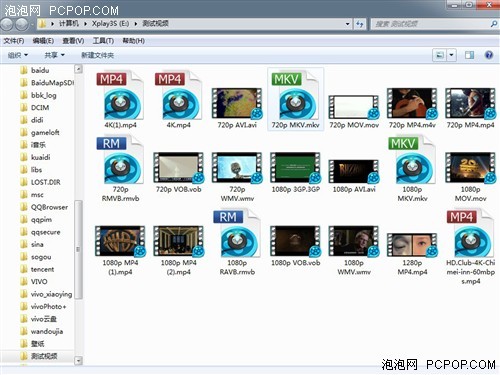
Task: Select the 4K(1).mp4 file icon
Action: click(x=120, y=96)
